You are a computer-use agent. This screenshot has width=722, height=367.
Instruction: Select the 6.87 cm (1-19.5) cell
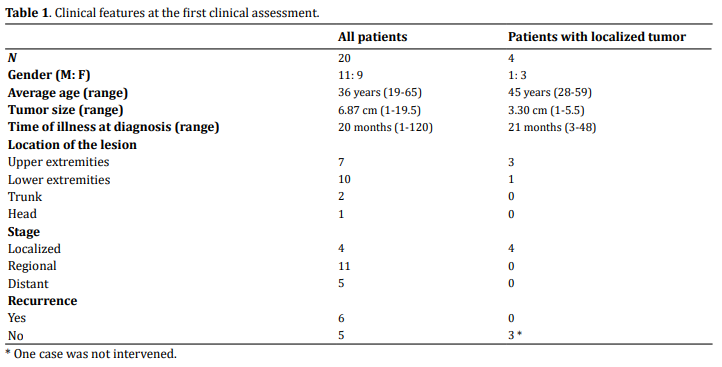(379, 110)
